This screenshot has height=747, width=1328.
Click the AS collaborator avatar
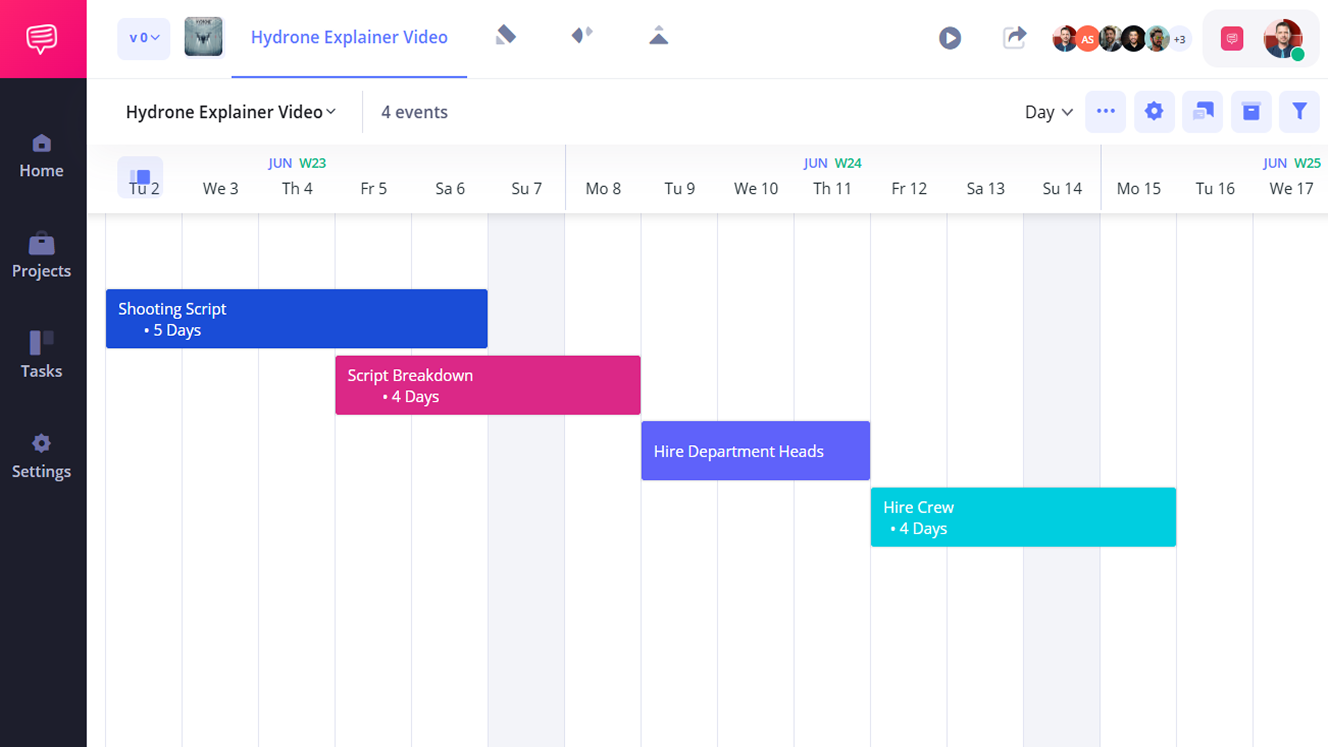pyautogui.click(x=1087, y=39)
